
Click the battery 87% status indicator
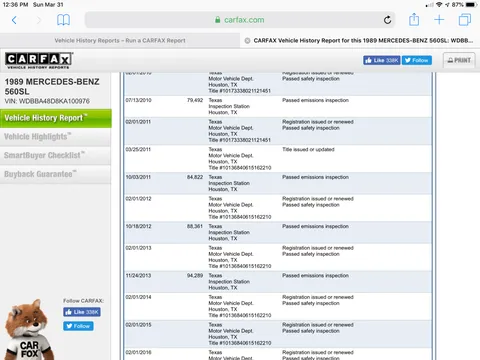click(465, 5)
